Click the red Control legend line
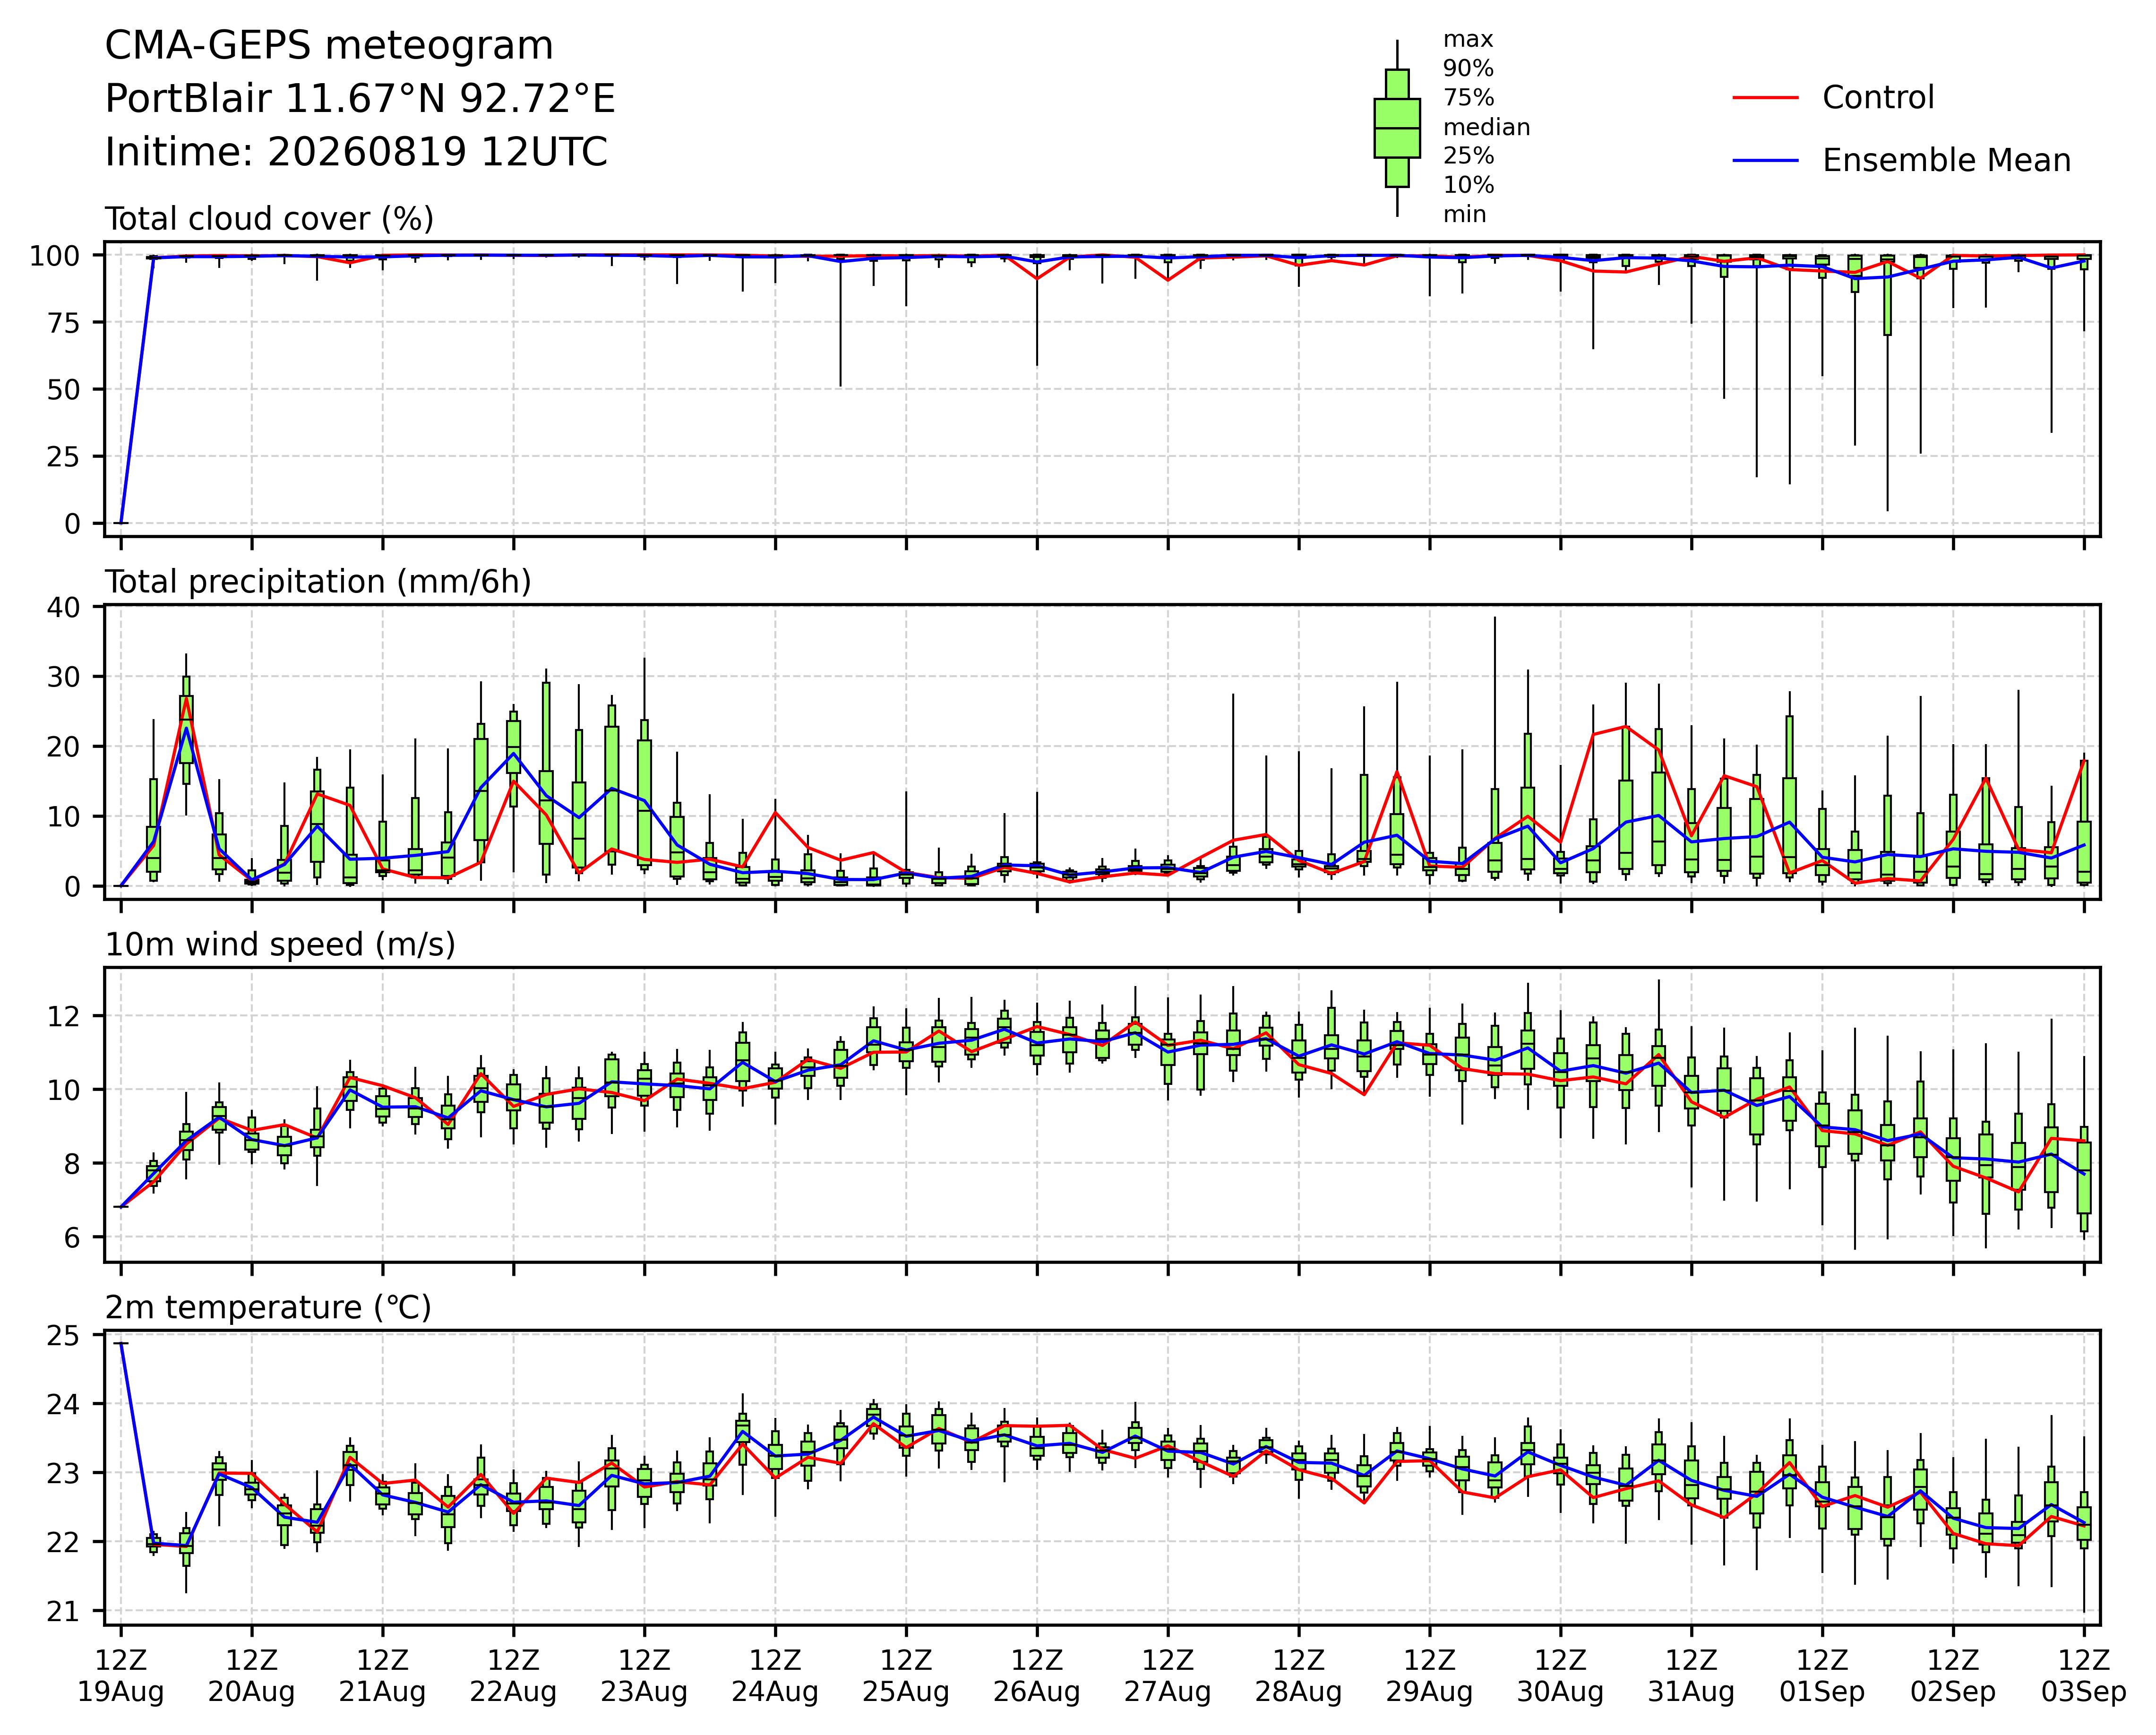The image size is (2156, 1735). (x=1766, y=98)
